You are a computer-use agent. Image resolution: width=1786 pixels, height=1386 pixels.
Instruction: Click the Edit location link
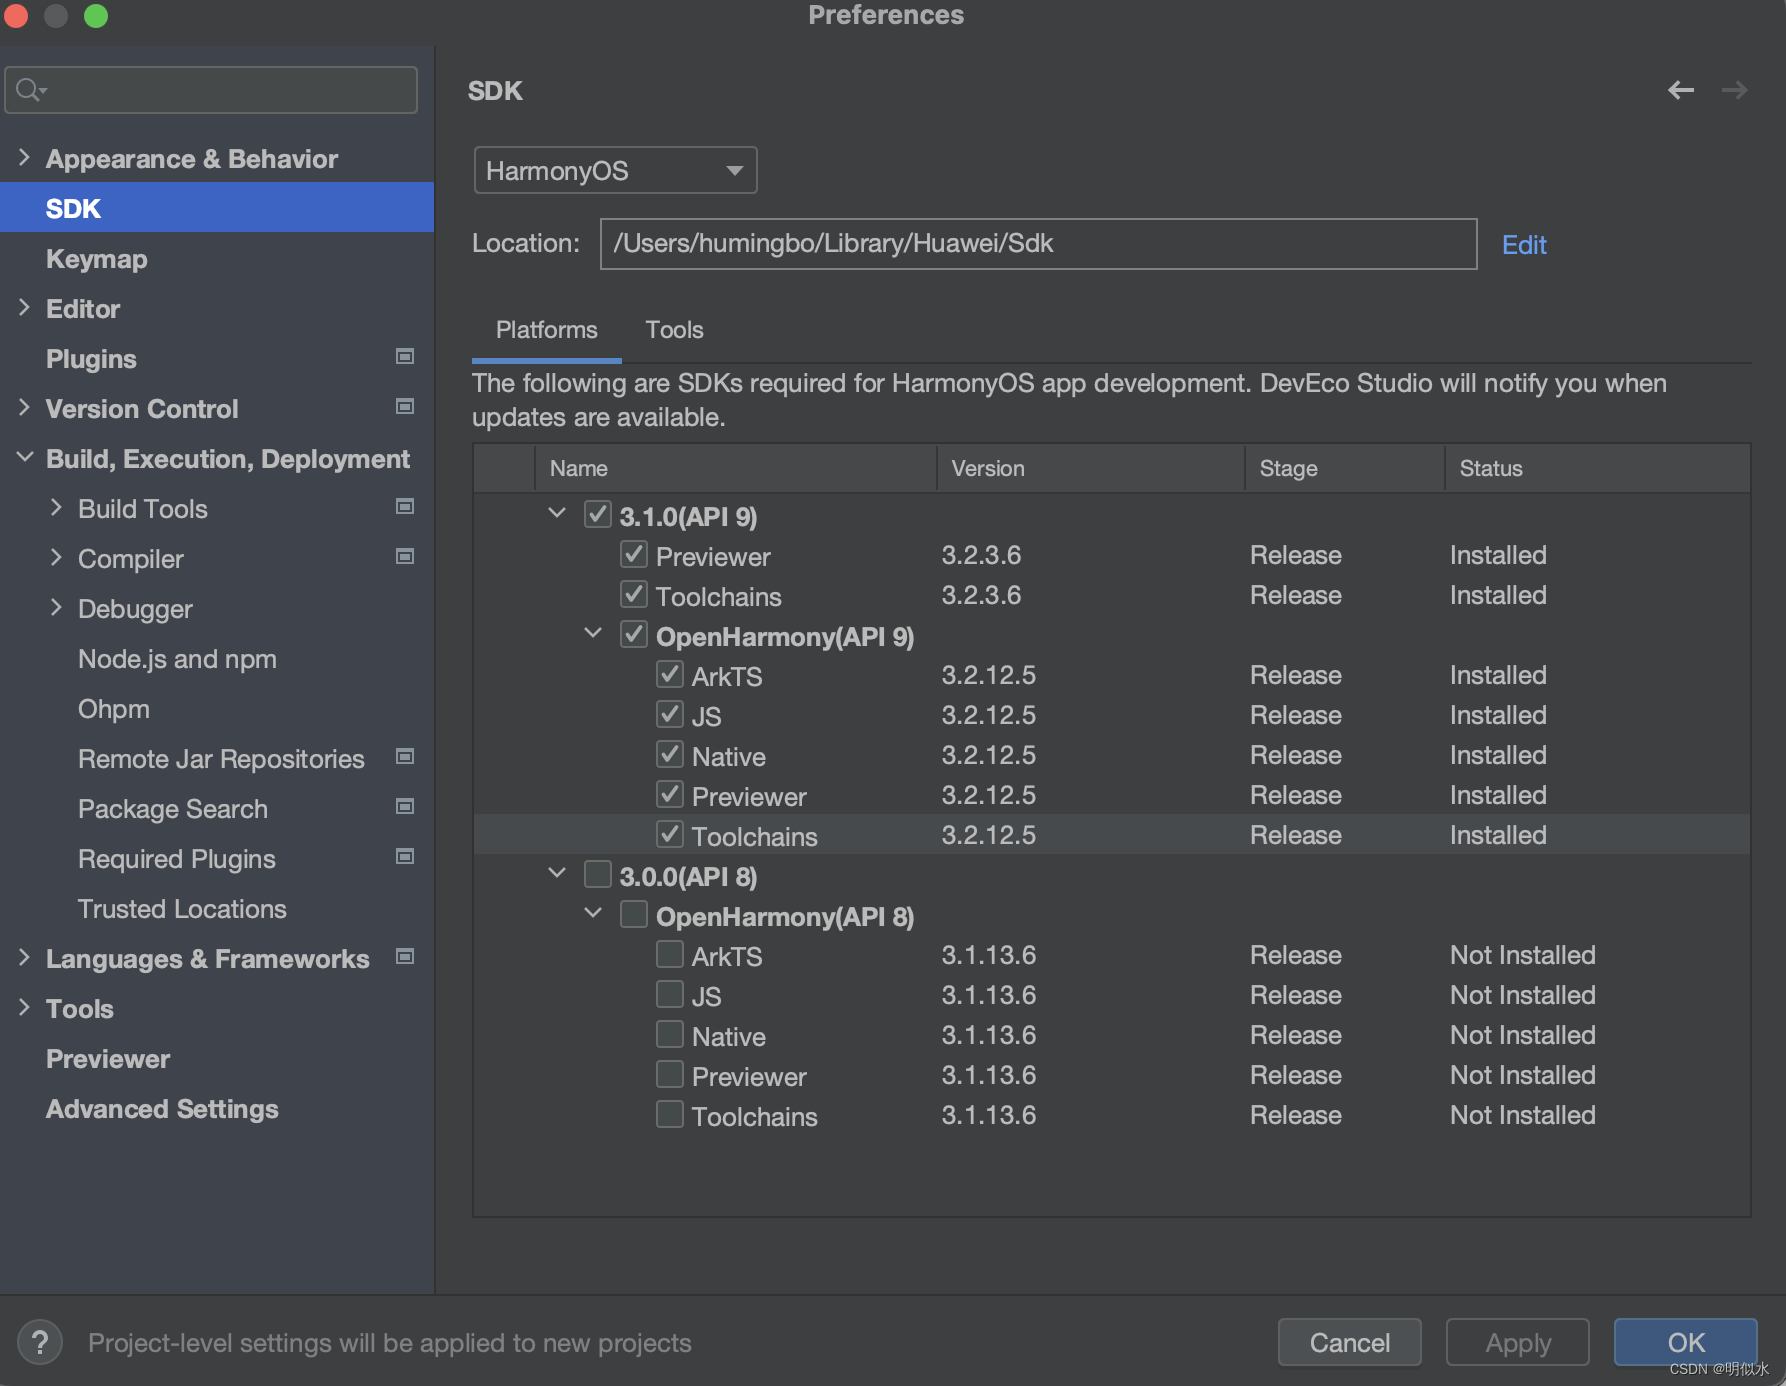(1524, 245)
